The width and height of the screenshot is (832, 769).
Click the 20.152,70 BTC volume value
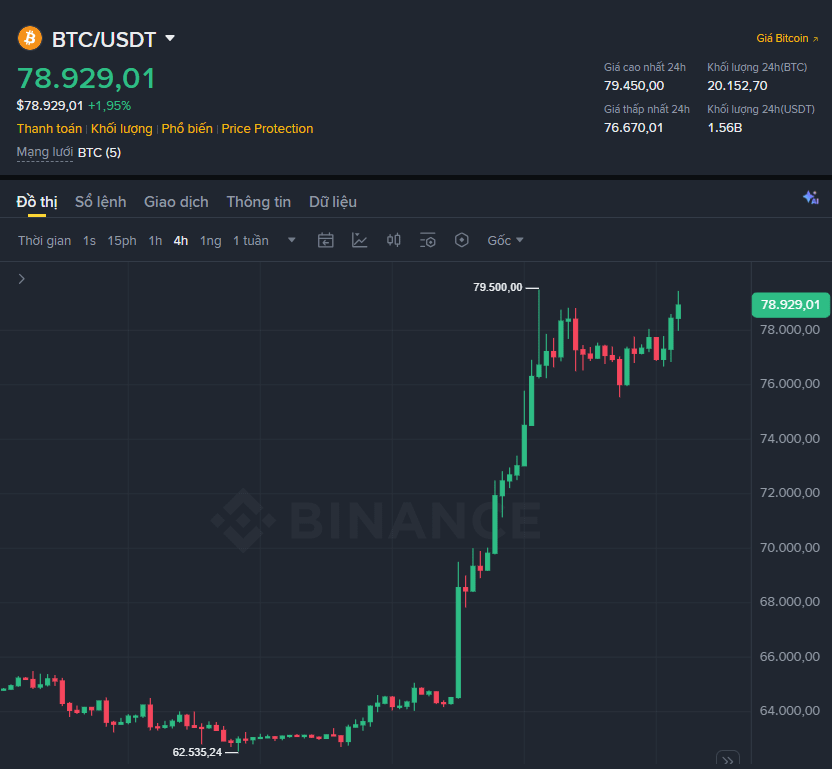737,85
